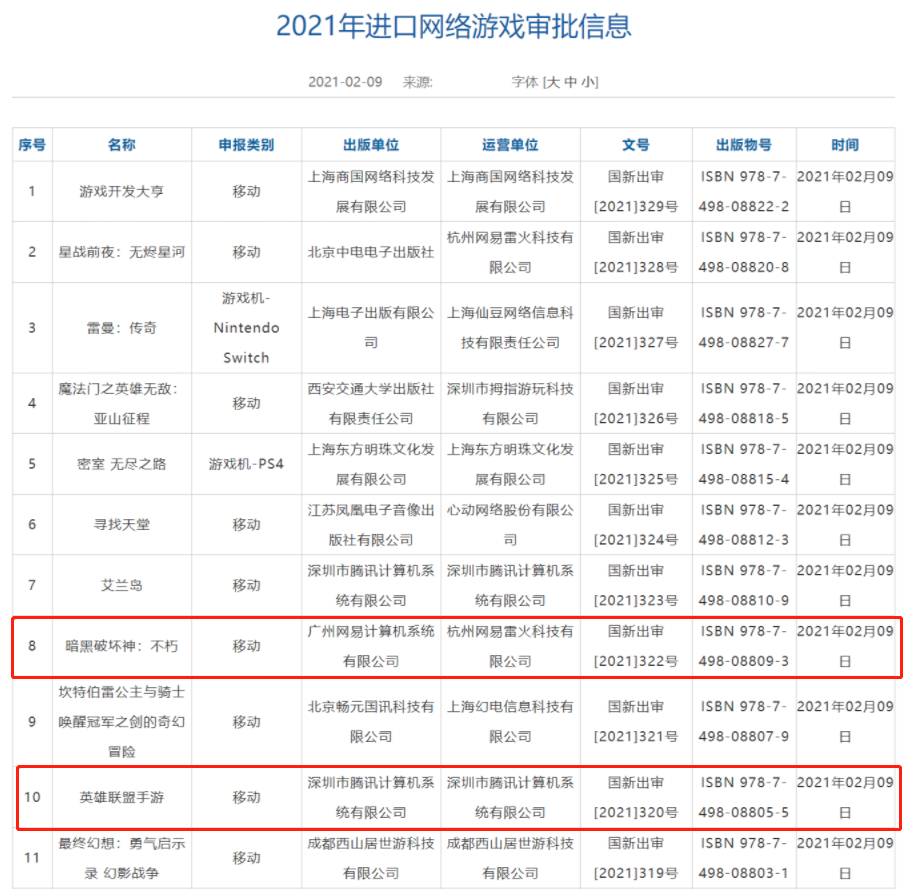Click ISBN ending 498-08822-2
The image size is (907, 889).
744,206
